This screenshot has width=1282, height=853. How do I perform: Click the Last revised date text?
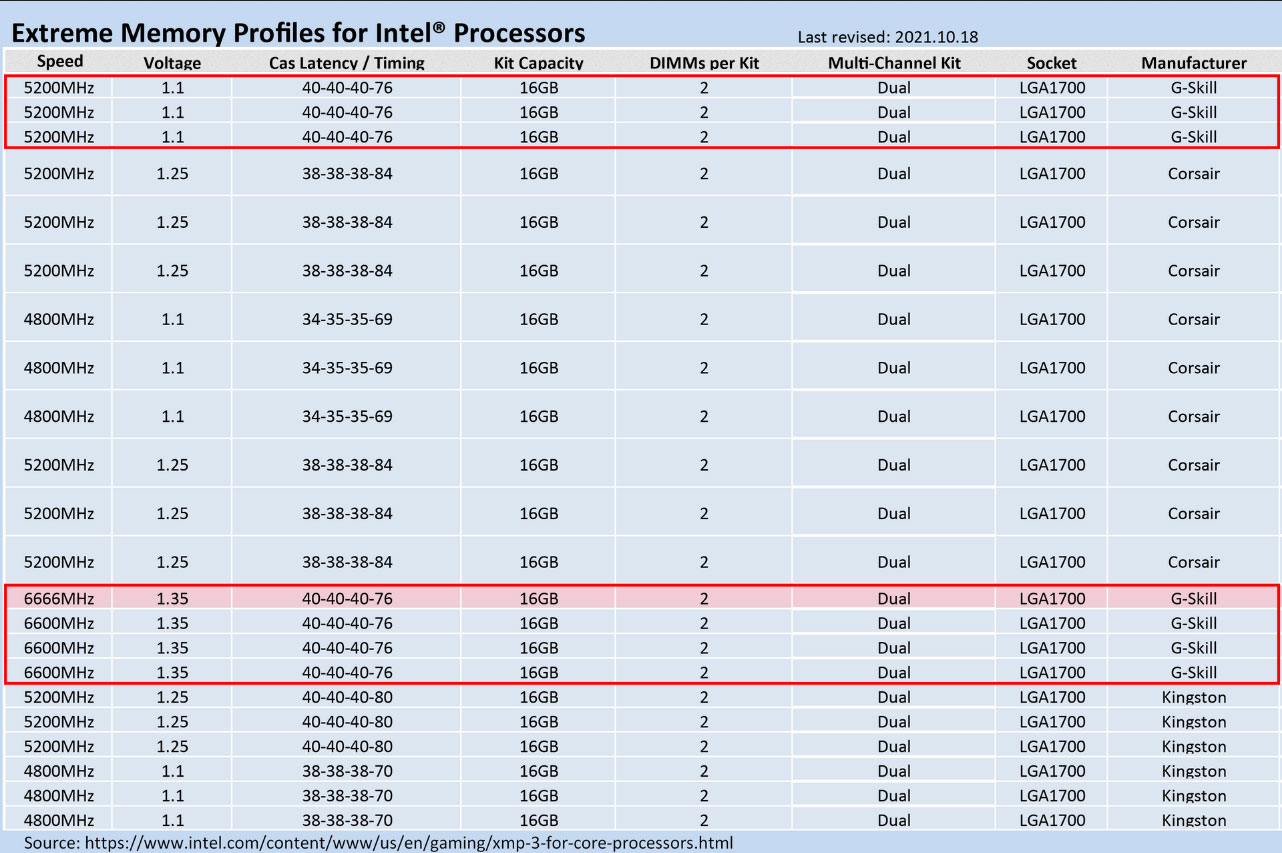coord(887,37)
